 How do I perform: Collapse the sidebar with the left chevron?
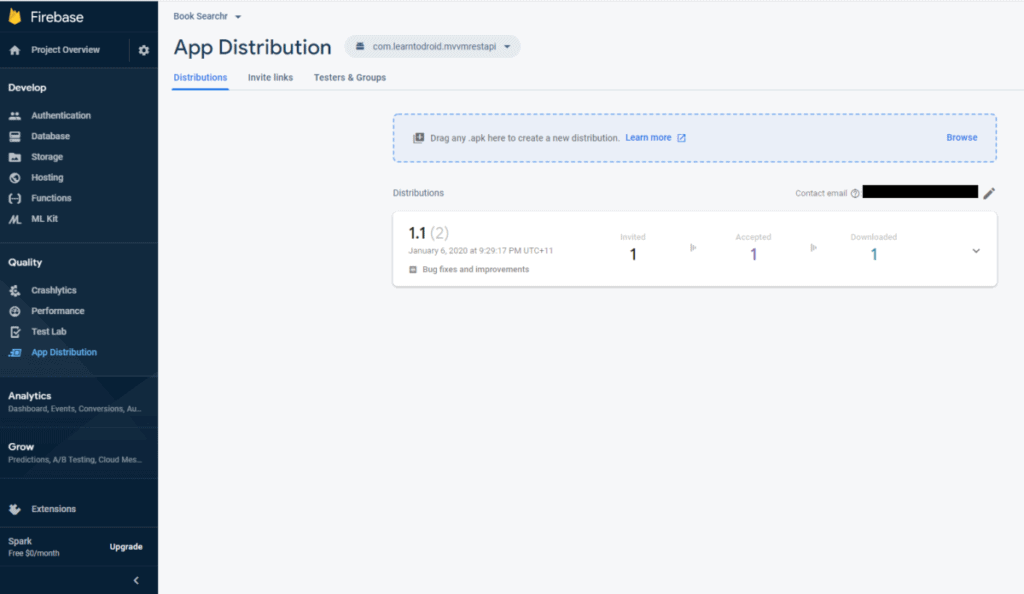click(x=136, y=580)
